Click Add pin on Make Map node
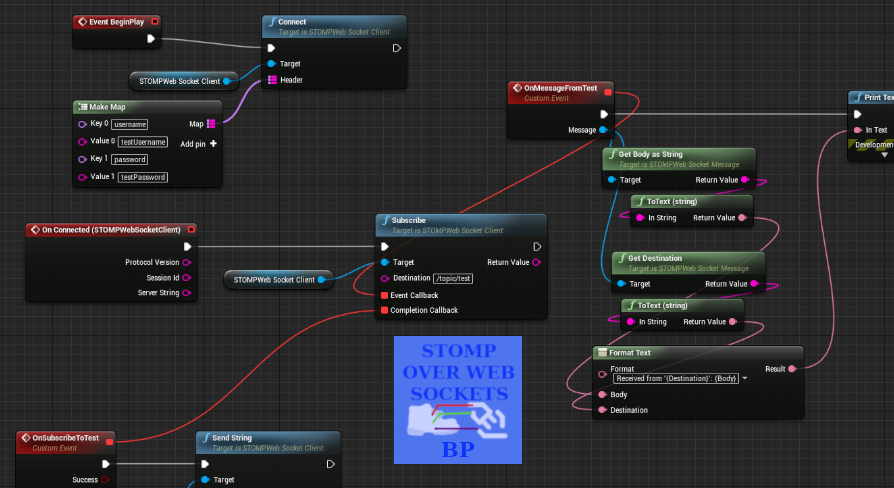The height and width of the screenshot is (488, 894). coord(199,143)
